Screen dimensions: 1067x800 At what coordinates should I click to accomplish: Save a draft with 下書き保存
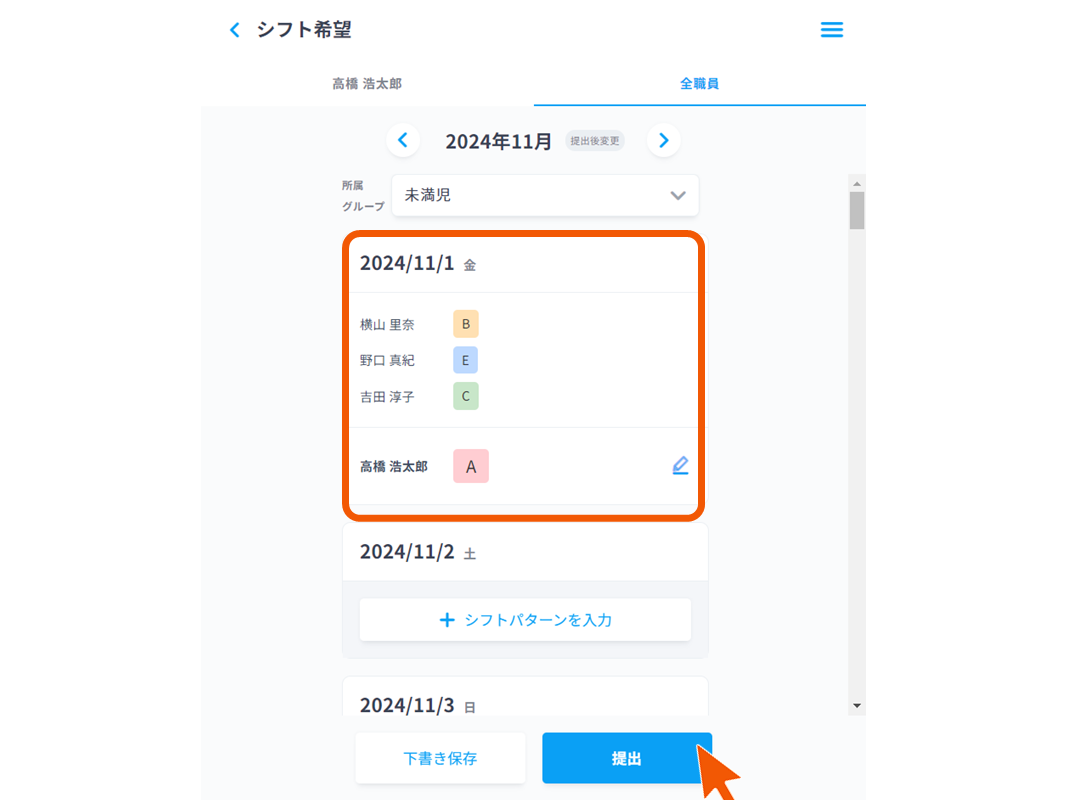440,758
